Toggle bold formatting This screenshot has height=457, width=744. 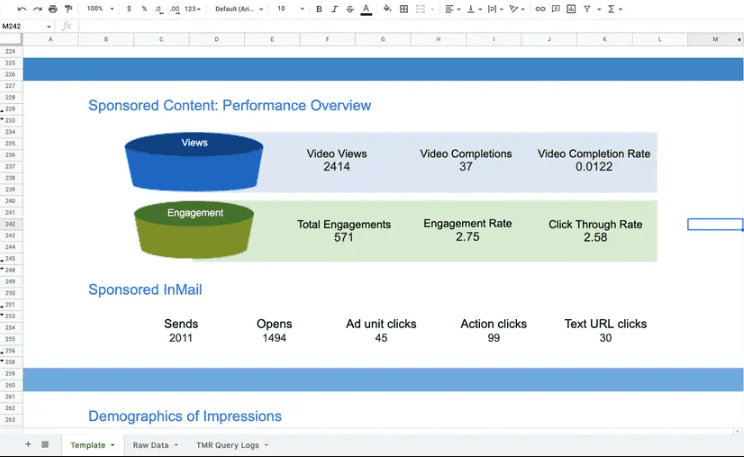[319, 9]
